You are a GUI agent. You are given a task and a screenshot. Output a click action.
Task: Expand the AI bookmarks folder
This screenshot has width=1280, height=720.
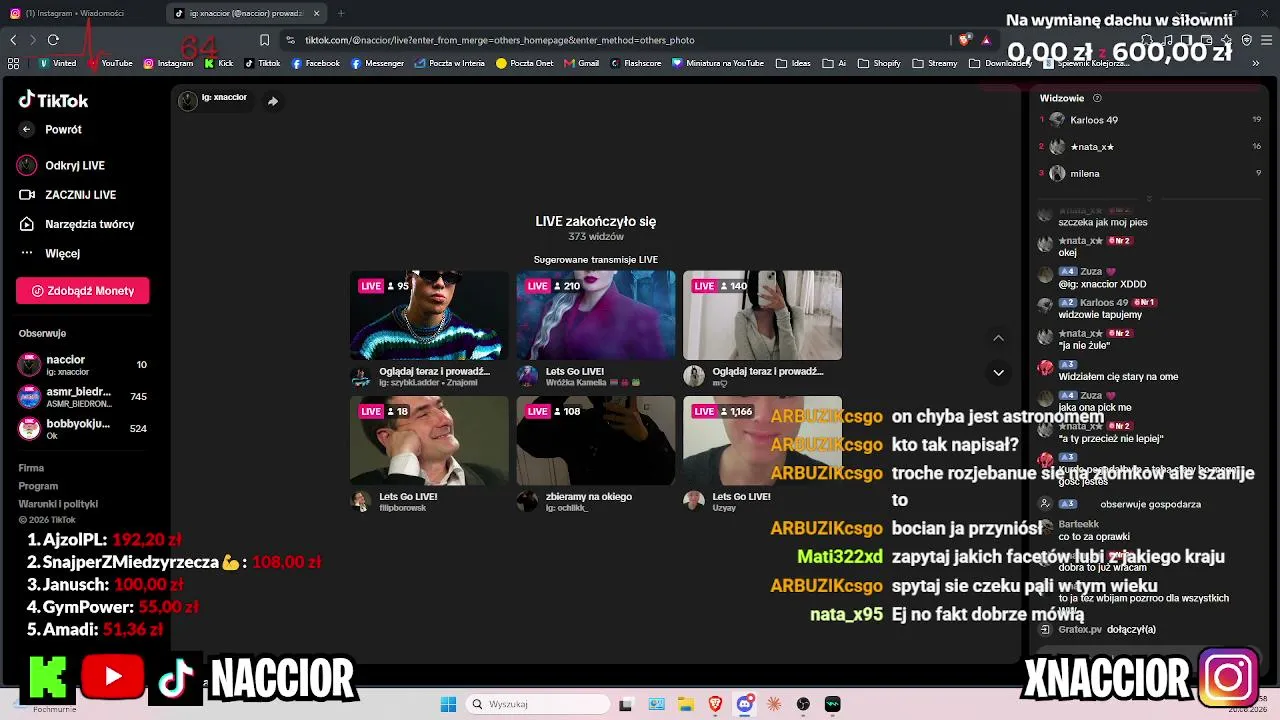(x=835, y=63)
